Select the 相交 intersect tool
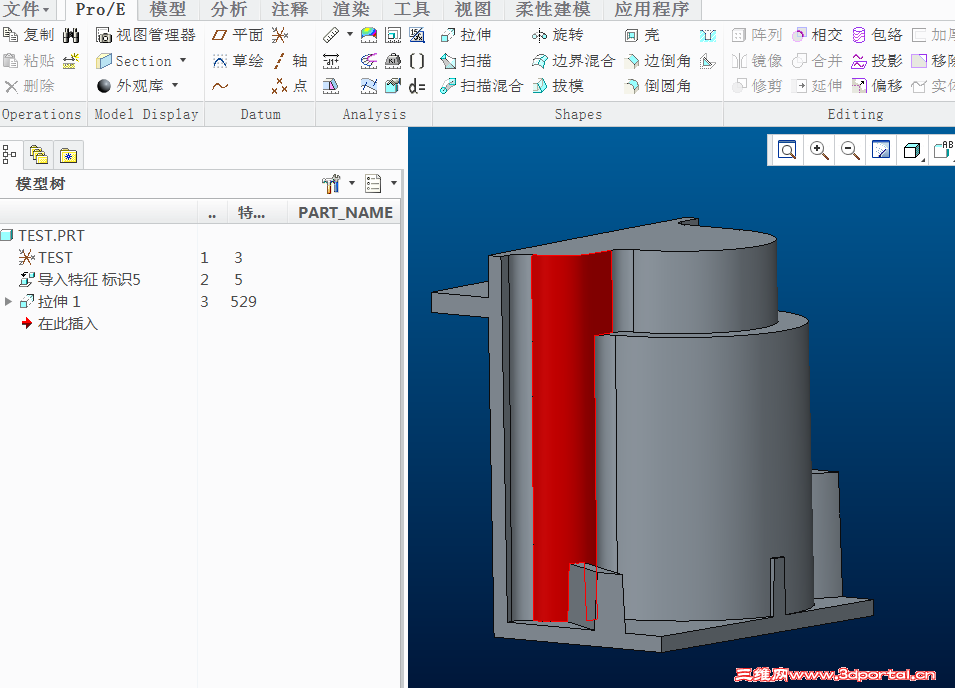 pos(817,35)
